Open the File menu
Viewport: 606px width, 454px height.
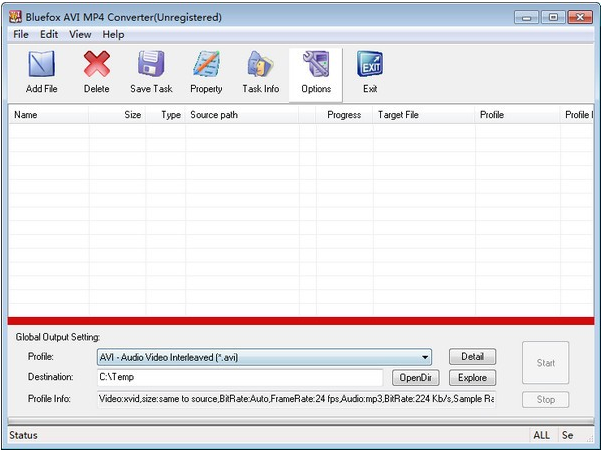(21, 34)
